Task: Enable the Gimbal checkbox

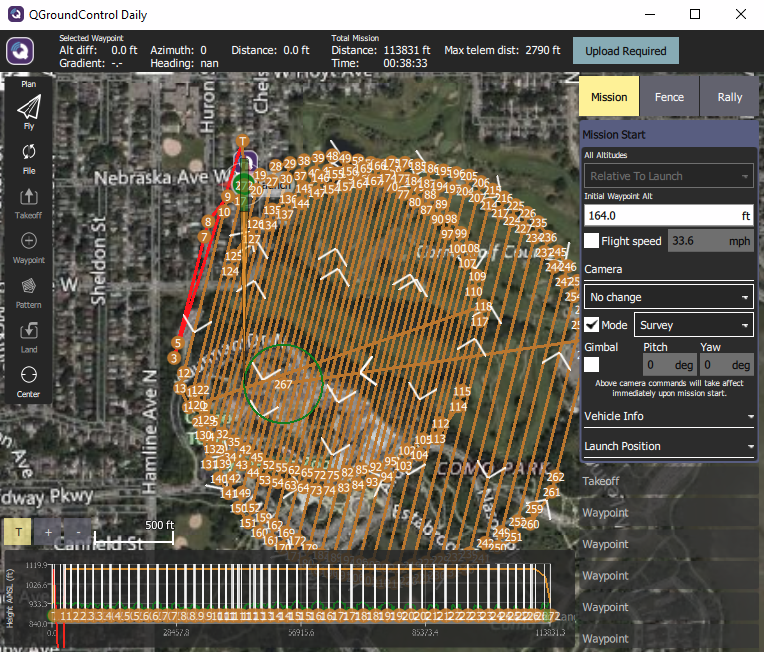Action: tap(591, 364)
